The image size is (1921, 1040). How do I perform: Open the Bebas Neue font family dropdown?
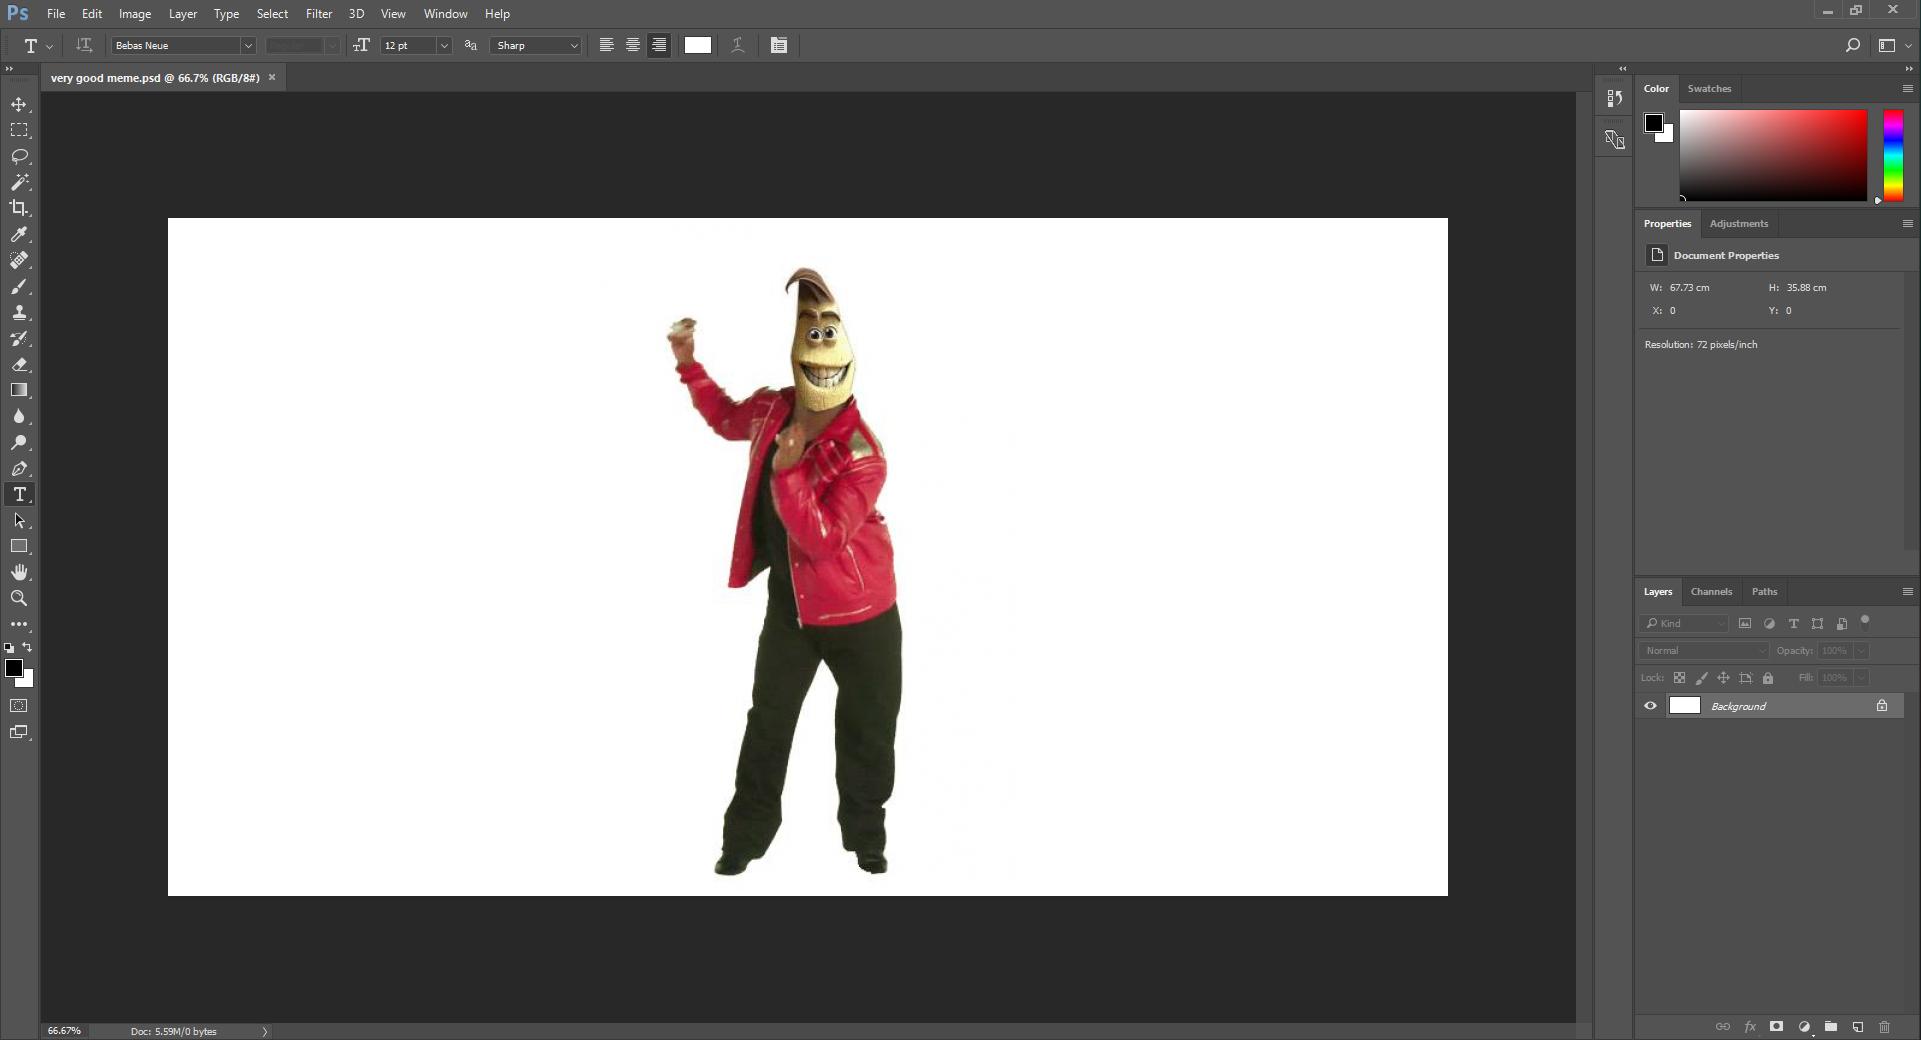pyautogui.click(x=247, y=46)
